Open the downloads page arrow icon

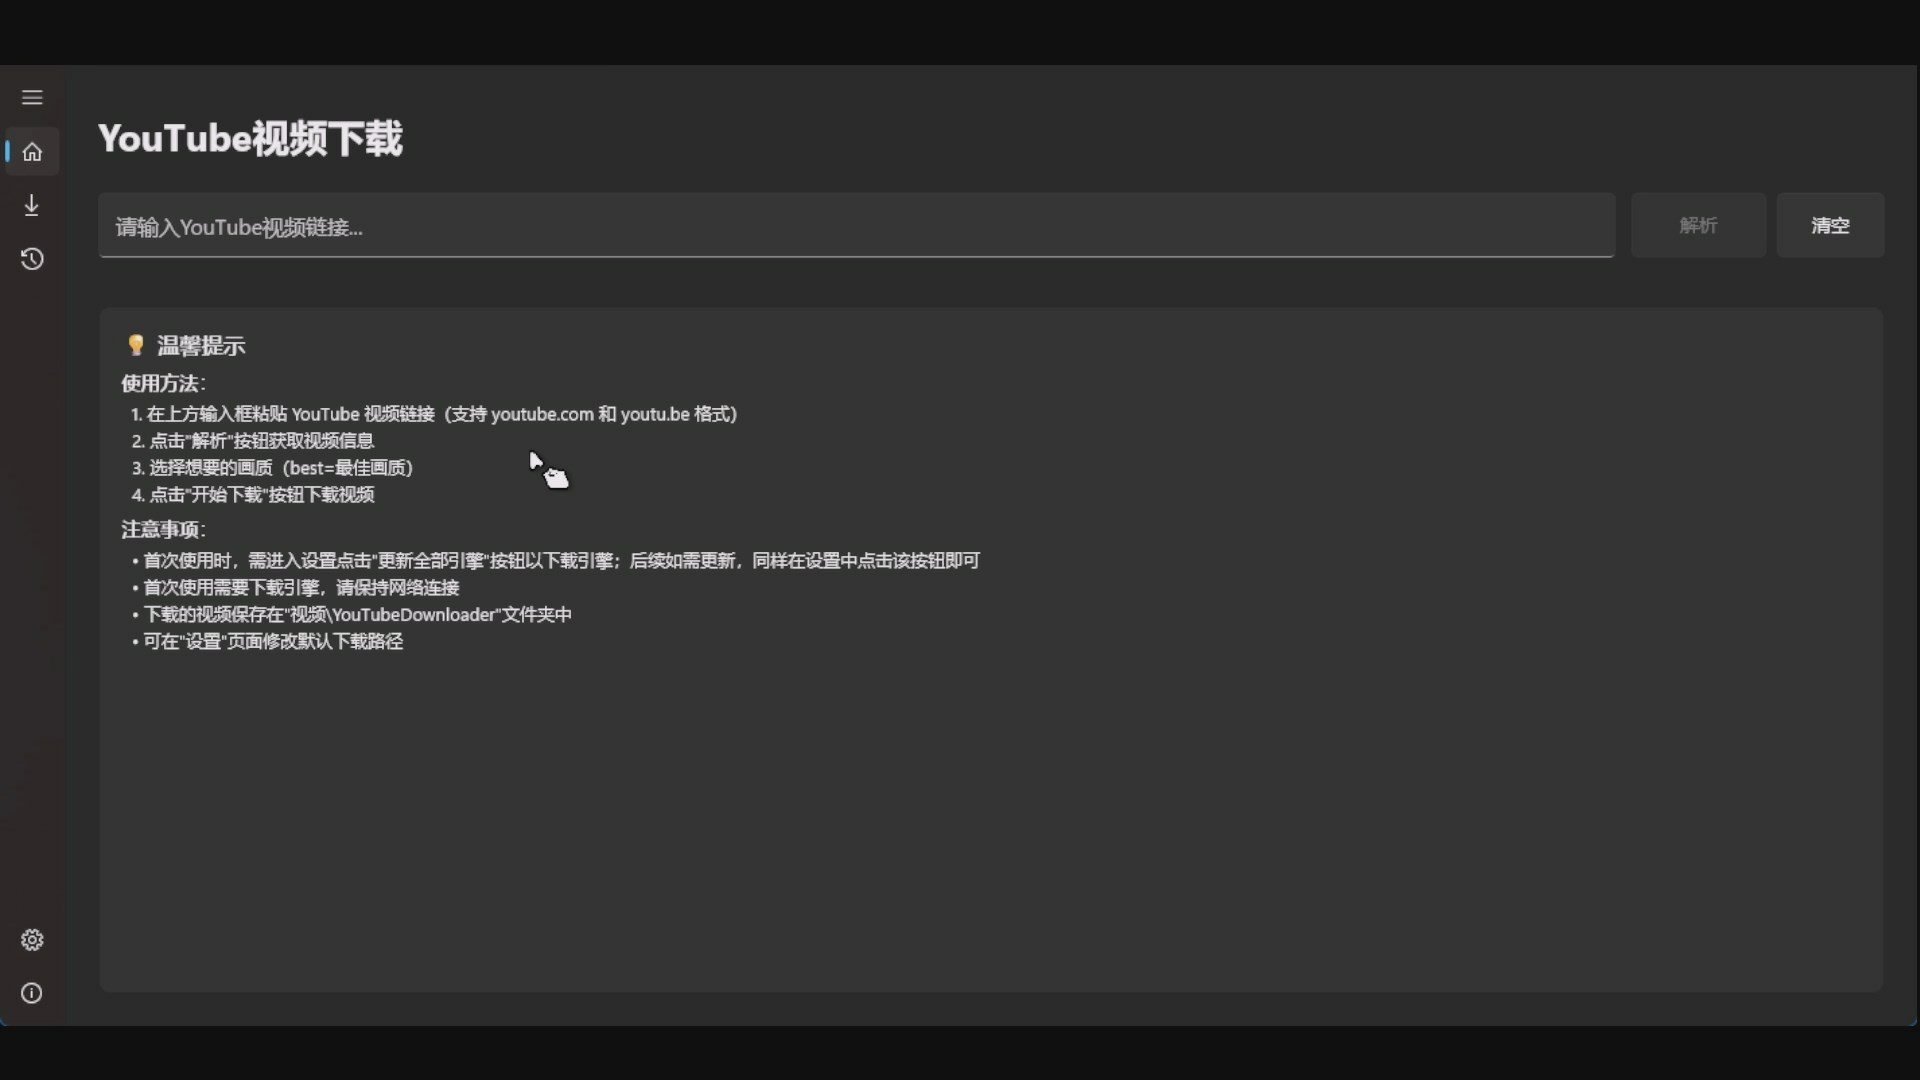tap(32, 205)
